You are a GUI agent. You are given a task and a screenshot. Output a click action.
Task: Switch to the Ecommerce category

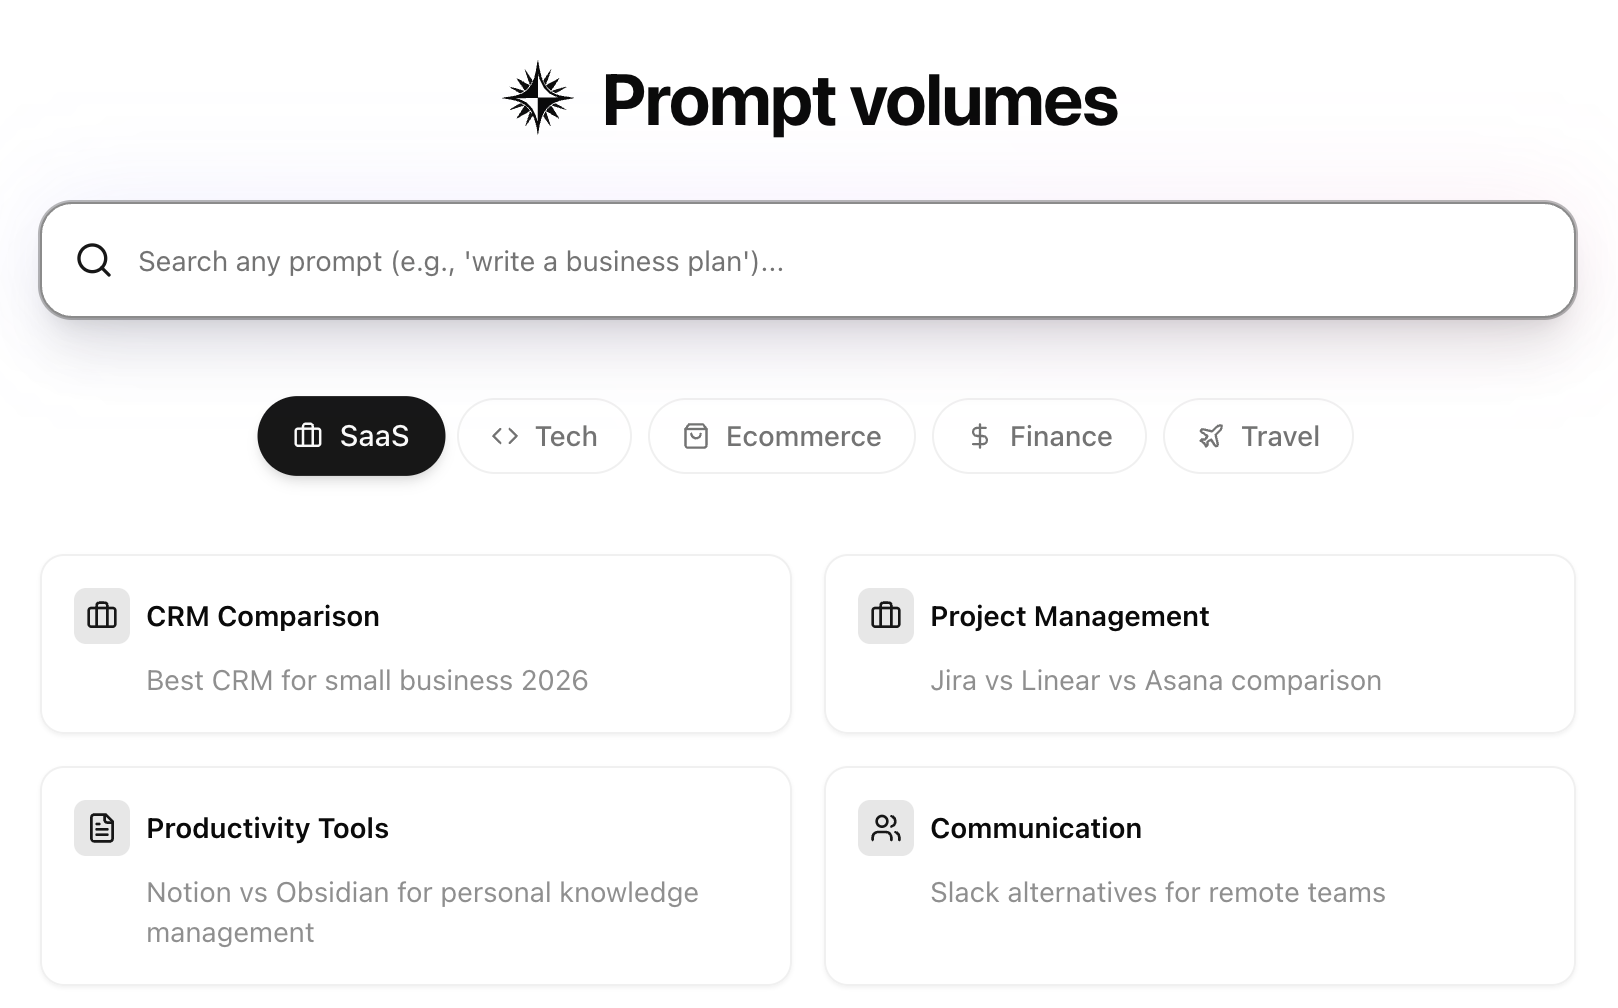(781, 436)
